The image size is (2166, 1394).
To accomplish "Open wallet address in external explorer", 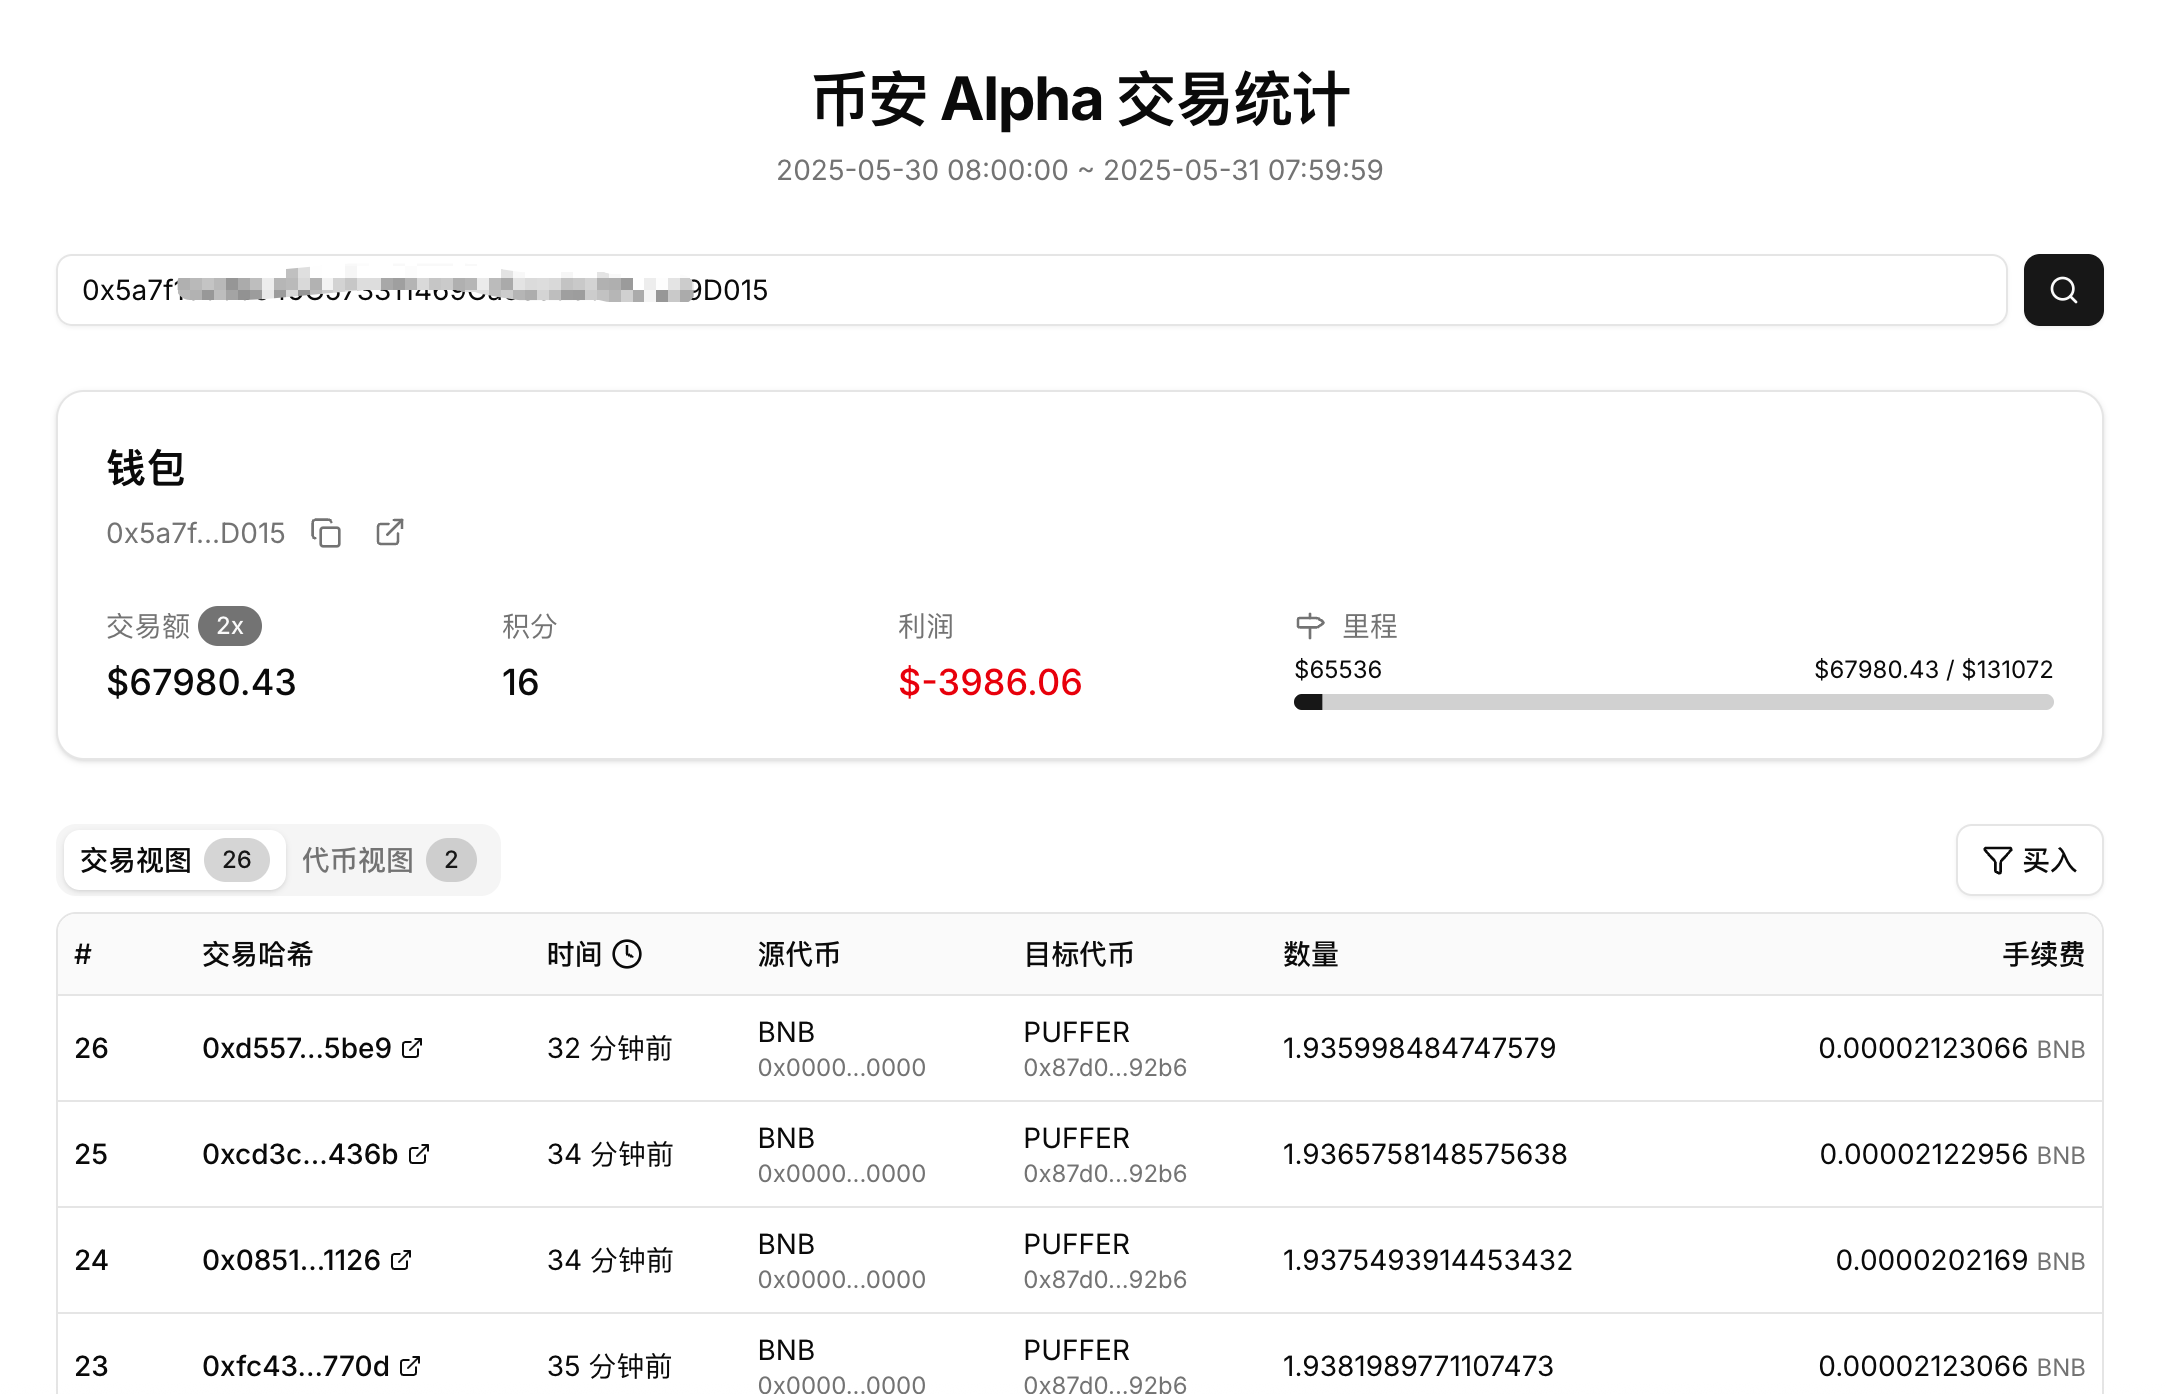I will 390,533.
